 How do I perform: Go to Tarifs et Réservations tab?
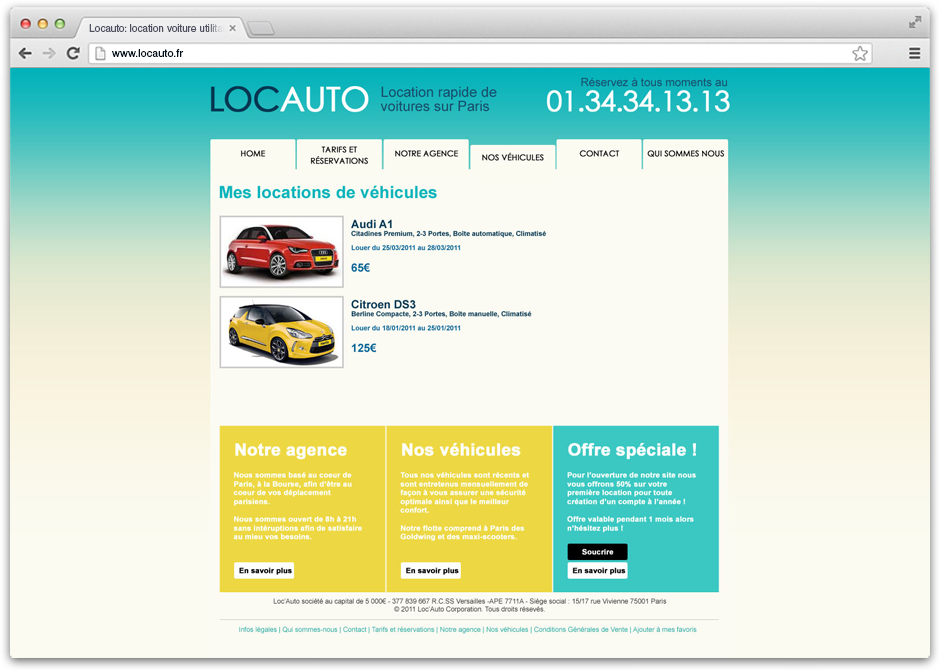coord(339,155)
